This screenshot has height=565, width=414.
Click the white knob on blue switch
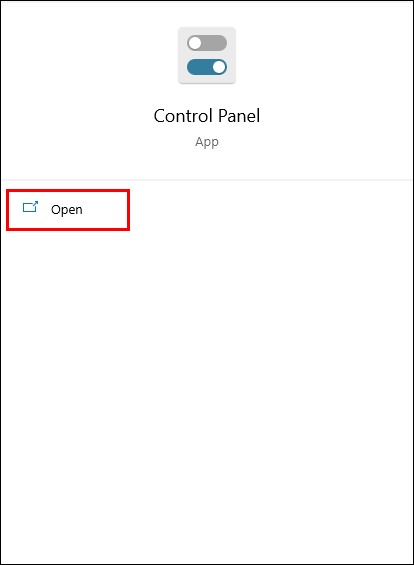(219, 67)
